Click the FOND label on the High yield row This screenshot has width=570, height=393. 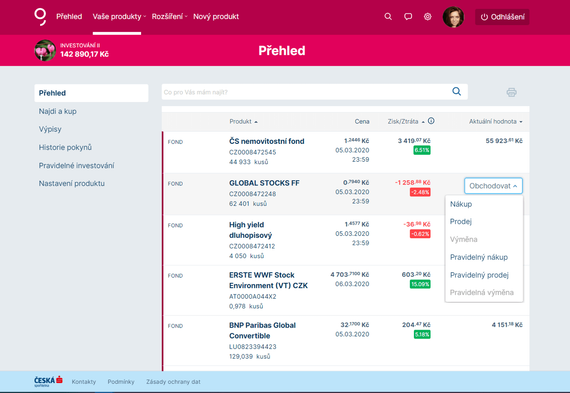click(x=175, y=225)
